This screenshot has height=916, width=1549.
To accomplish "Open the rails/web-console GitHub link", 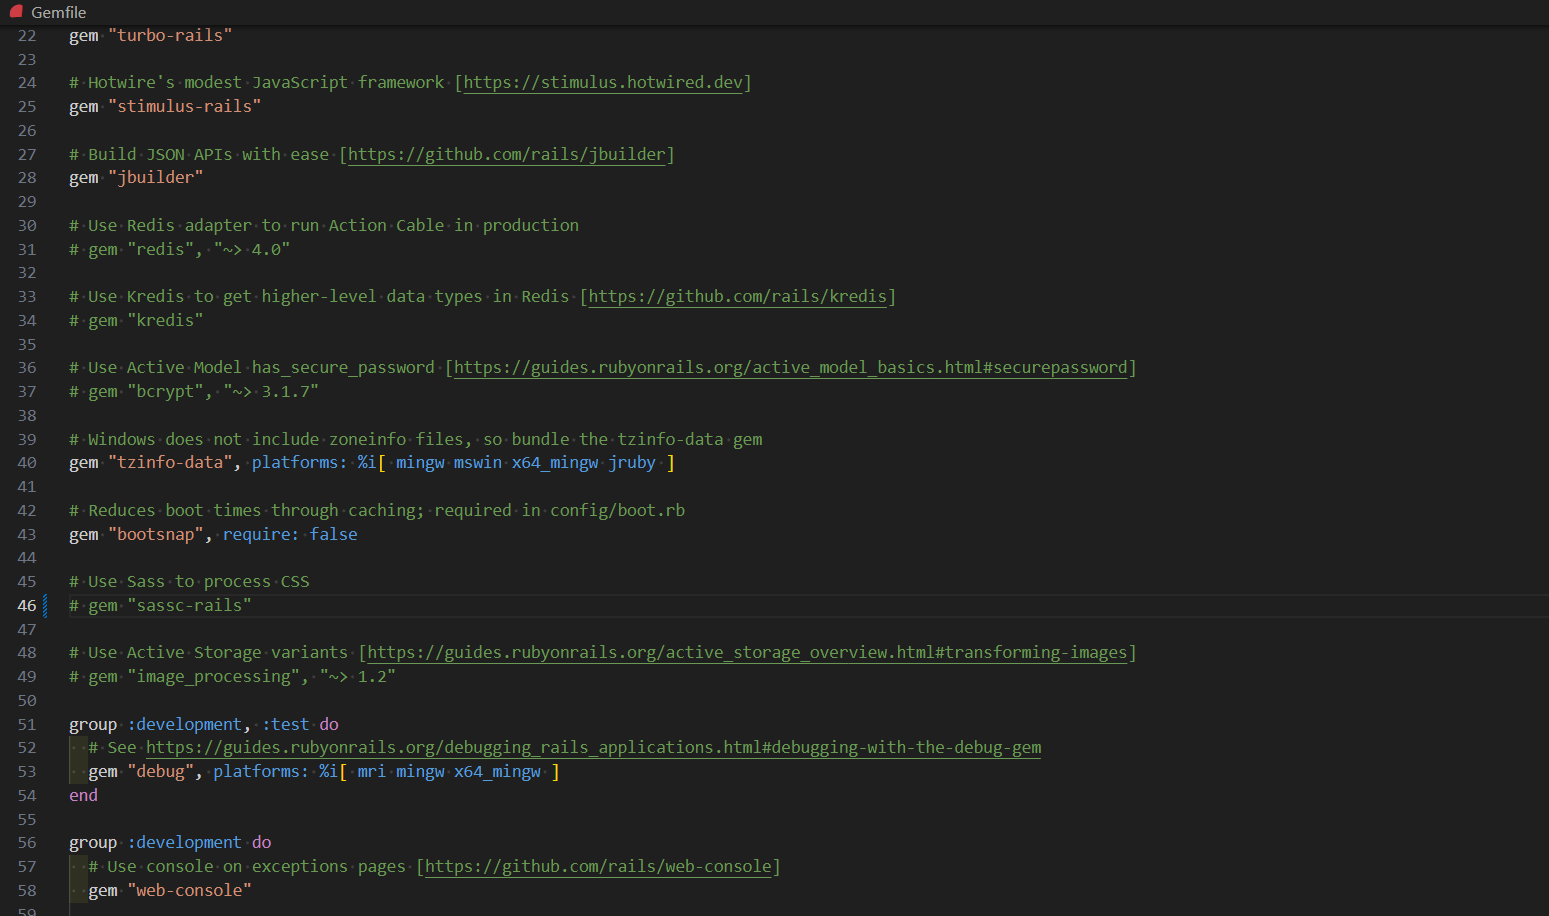I will point(600,866).
